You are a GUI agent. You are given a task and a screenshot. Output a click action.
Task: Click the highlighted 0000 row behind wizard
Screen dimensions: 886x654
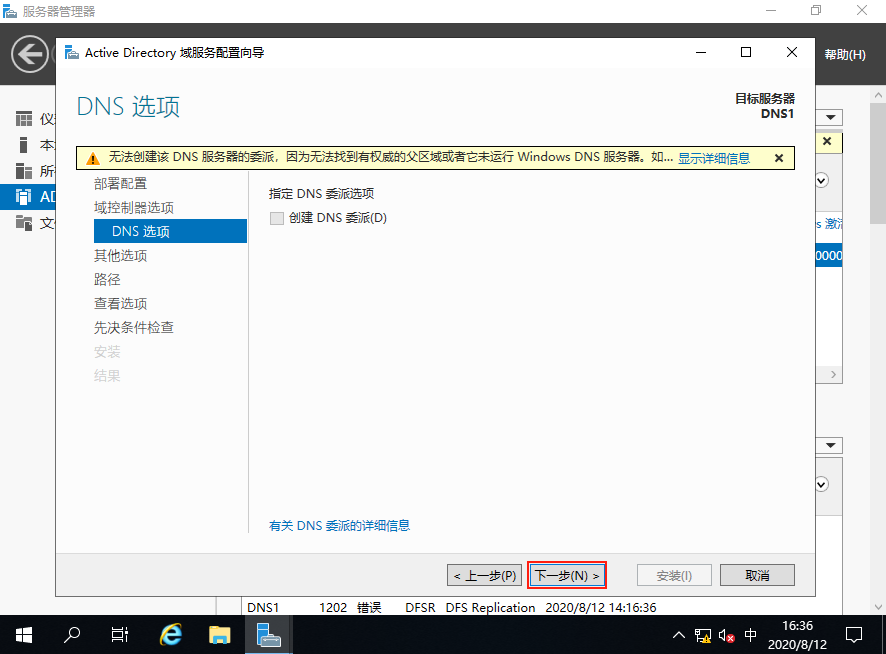coord(829,255)
